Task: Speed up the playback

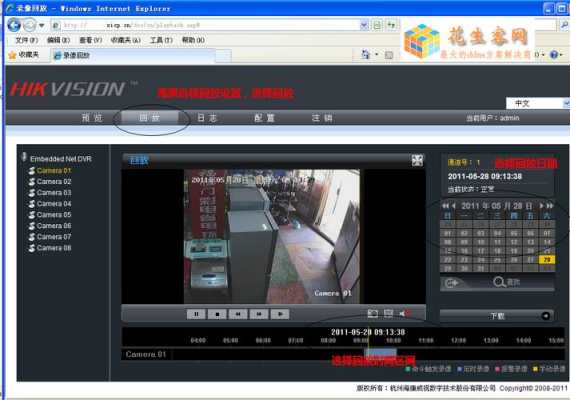Action: pyautogui.click(x=259, y=314)
